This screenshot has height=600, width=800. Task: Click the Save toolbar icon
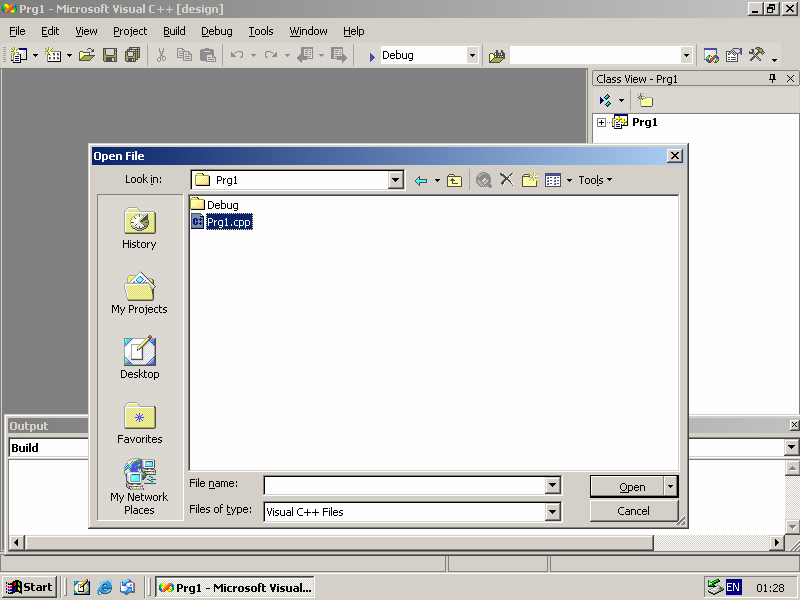110,55
